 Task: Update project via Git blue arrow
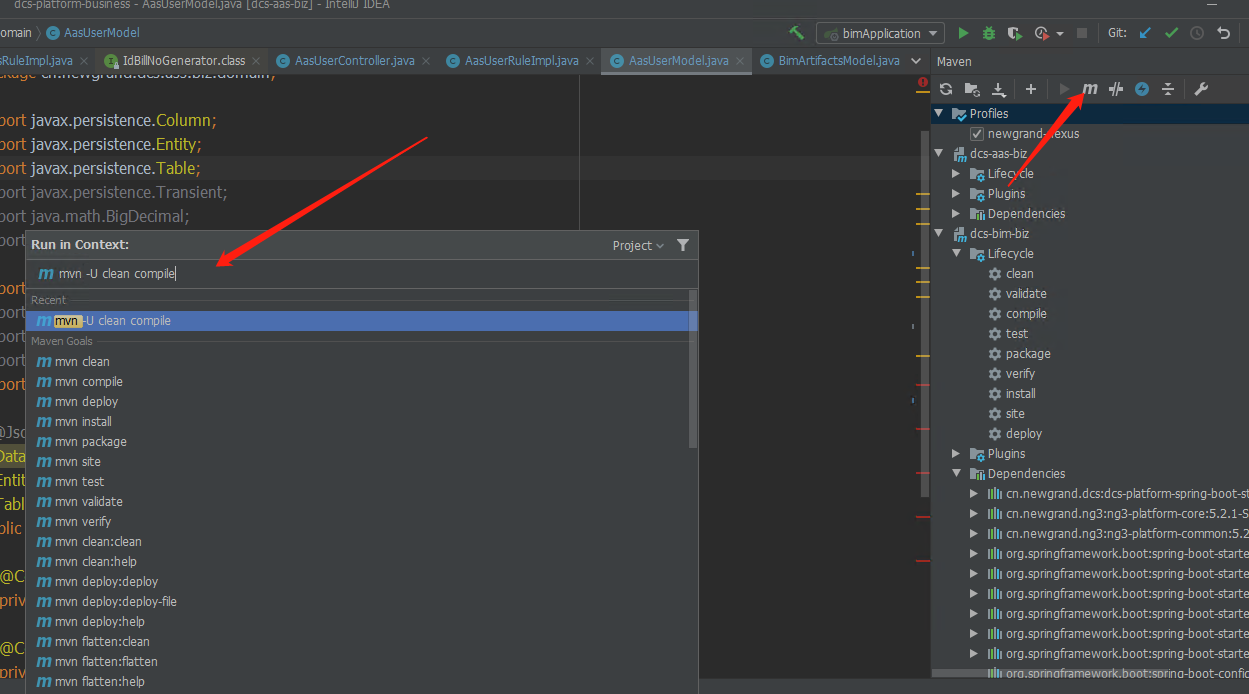pos(1146,33)
